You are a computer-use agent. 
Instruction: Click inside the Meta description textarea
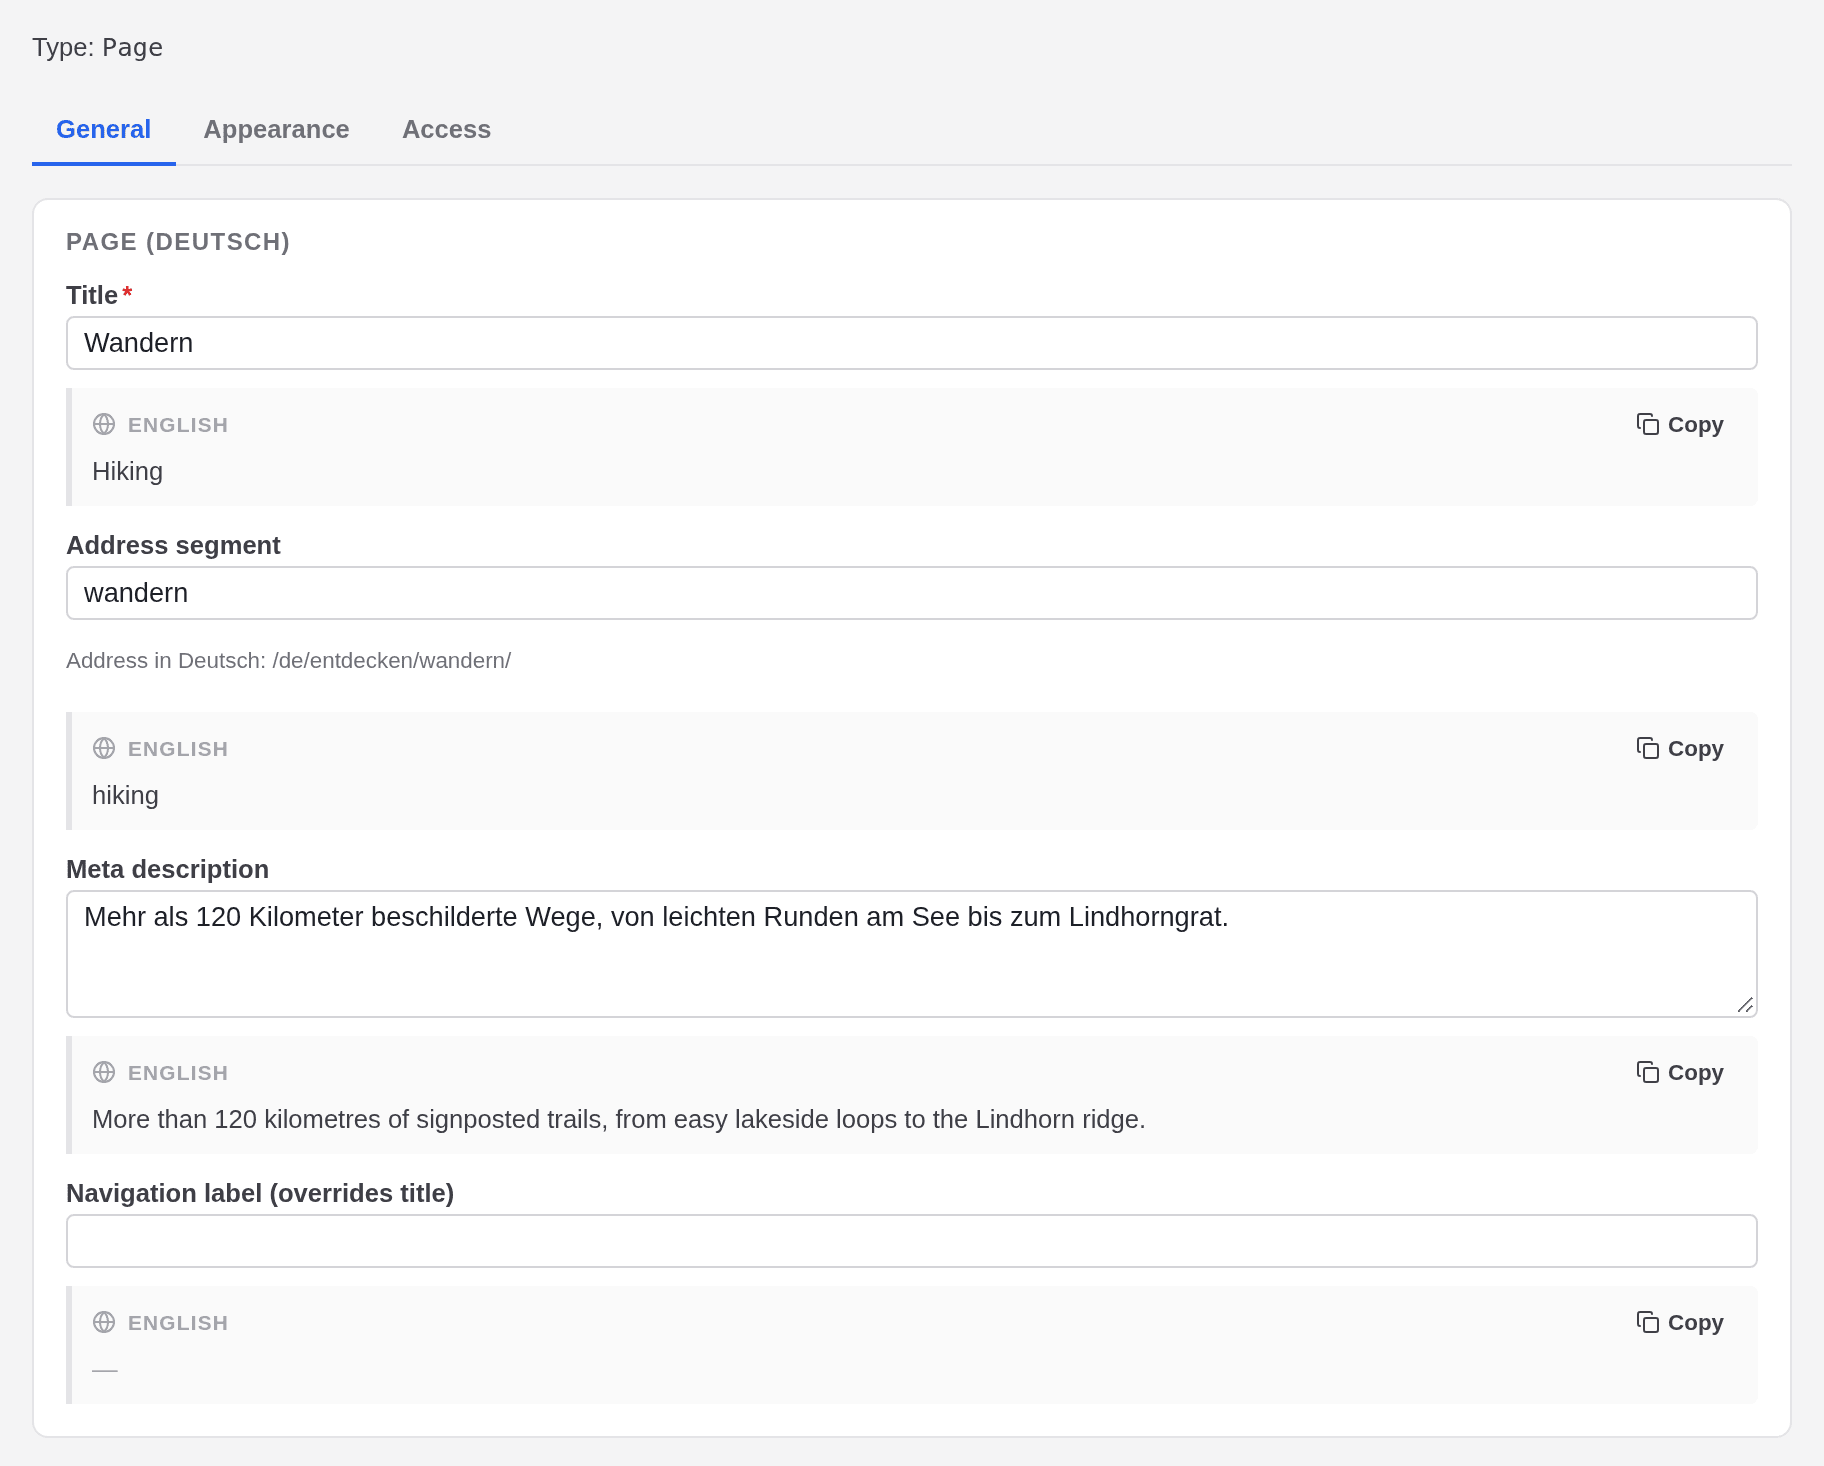(x=912, y=954)
